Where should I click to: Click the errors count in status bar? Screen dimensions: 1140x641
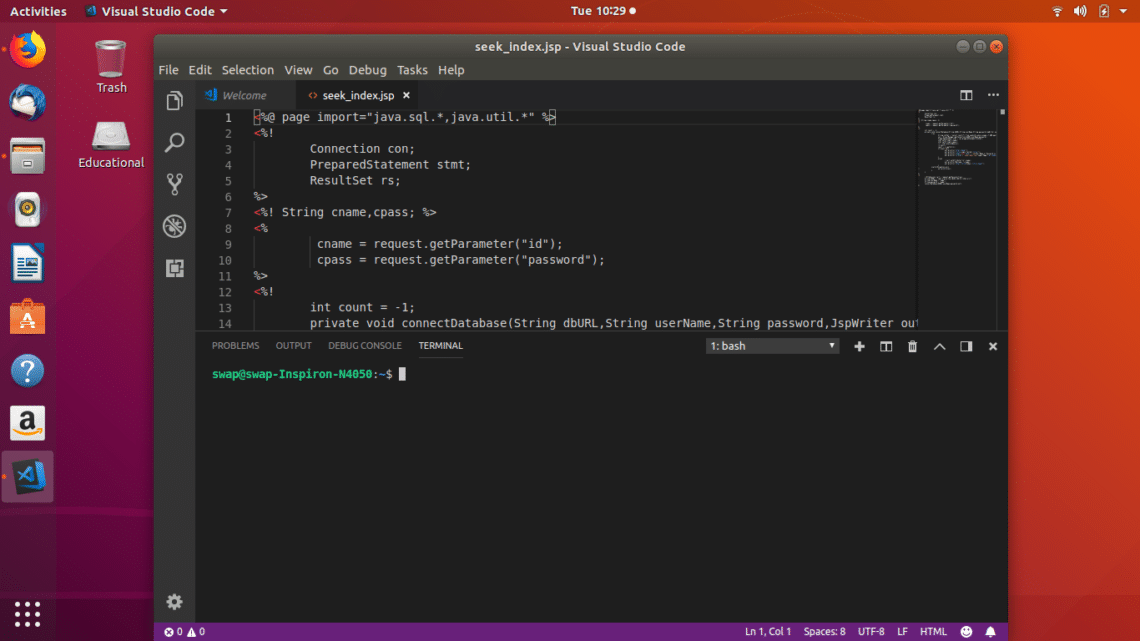pyautogui.click(x=174, y=632)
